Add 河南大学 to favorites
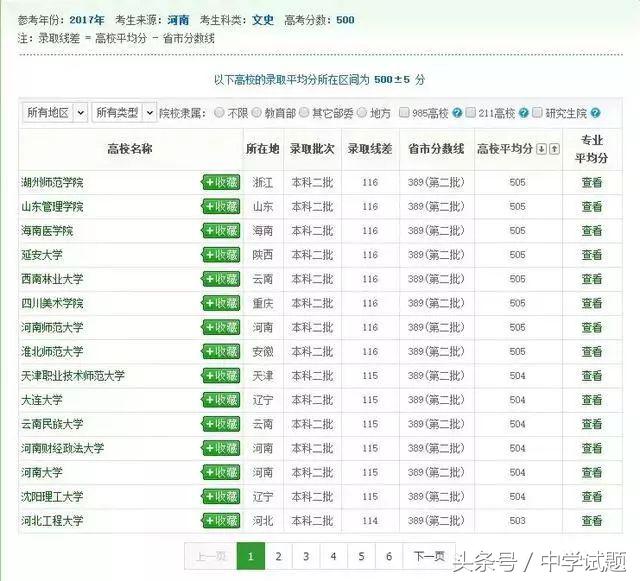The image size is (640, 581). (220, 472)
